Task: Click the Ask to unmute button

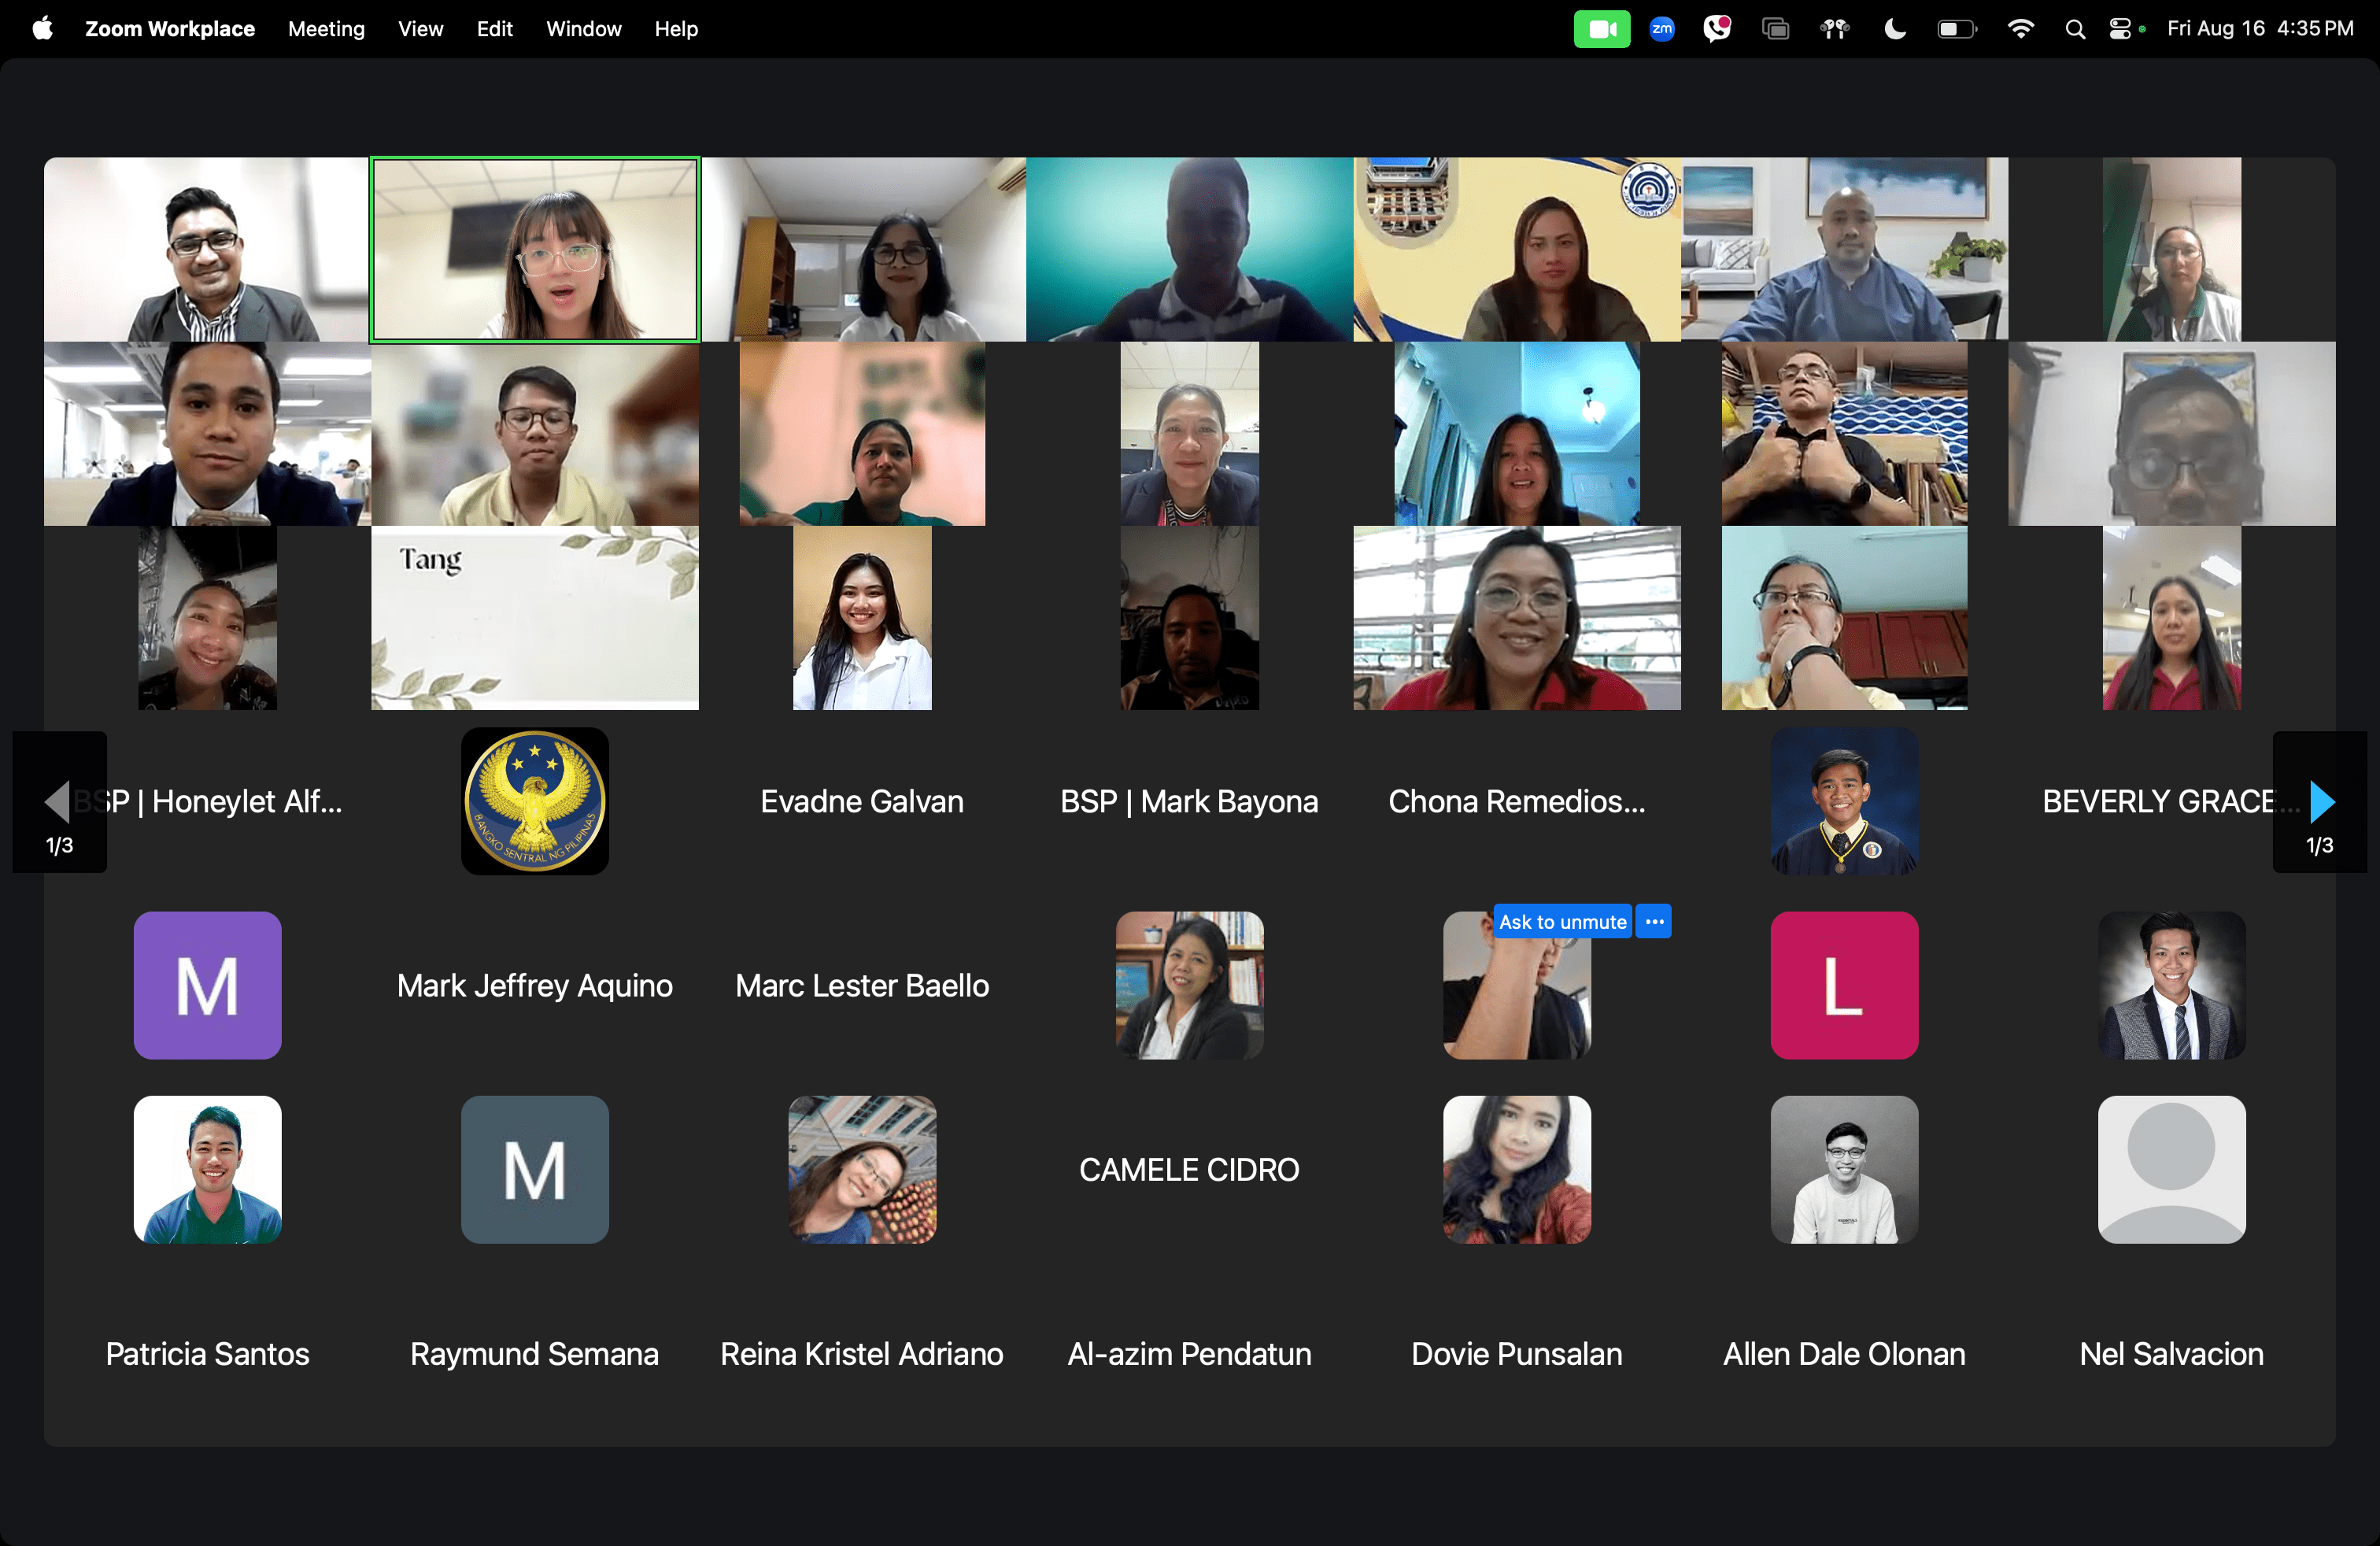Action: pos(1562,921)
